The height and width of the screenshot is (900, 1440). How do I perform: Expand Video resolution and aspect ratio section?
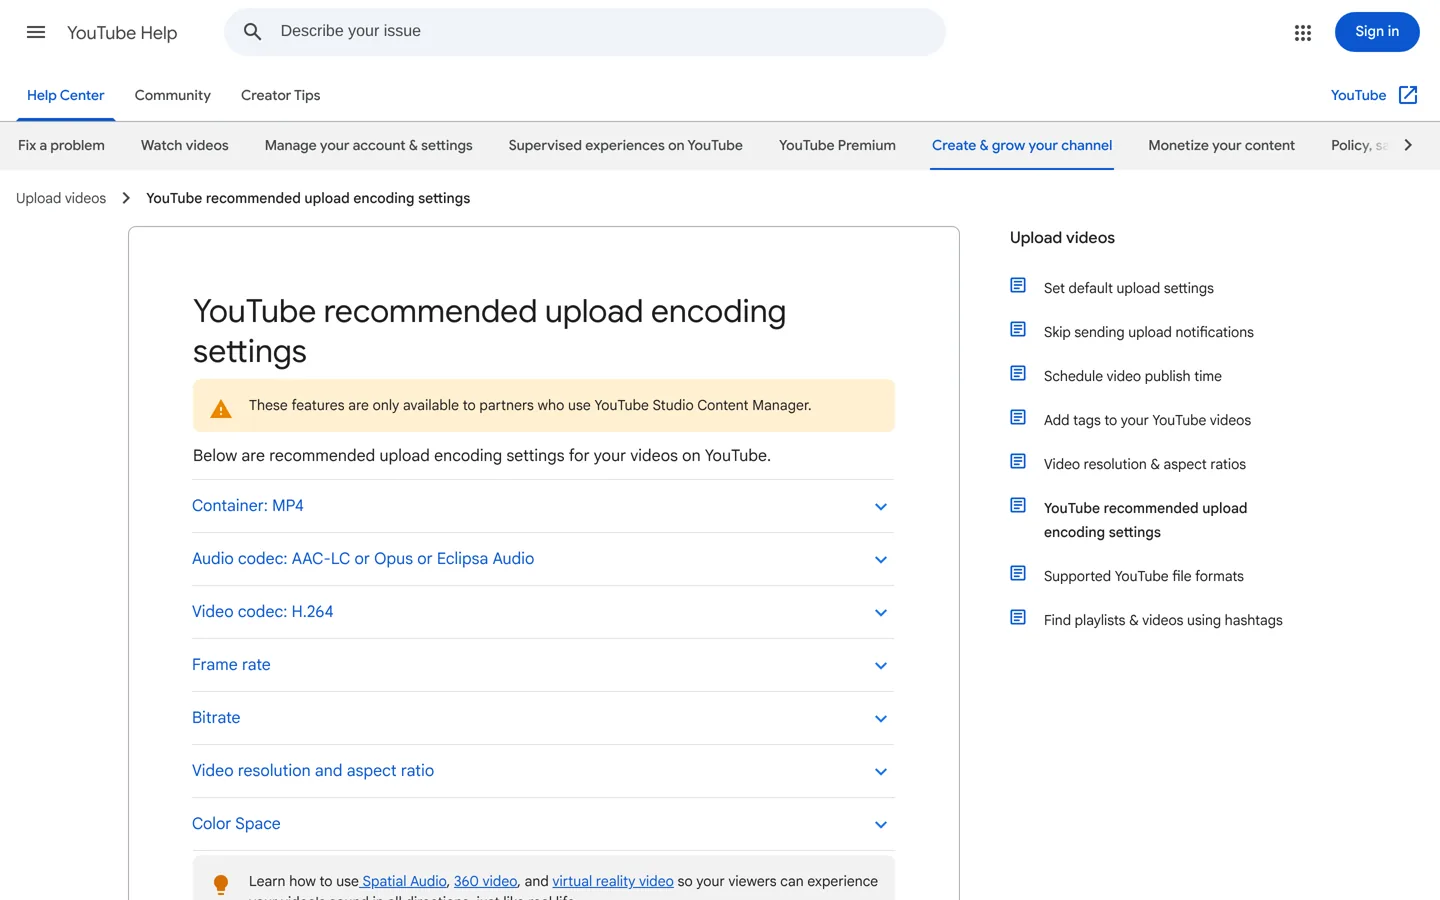click(x=543, y=771)
